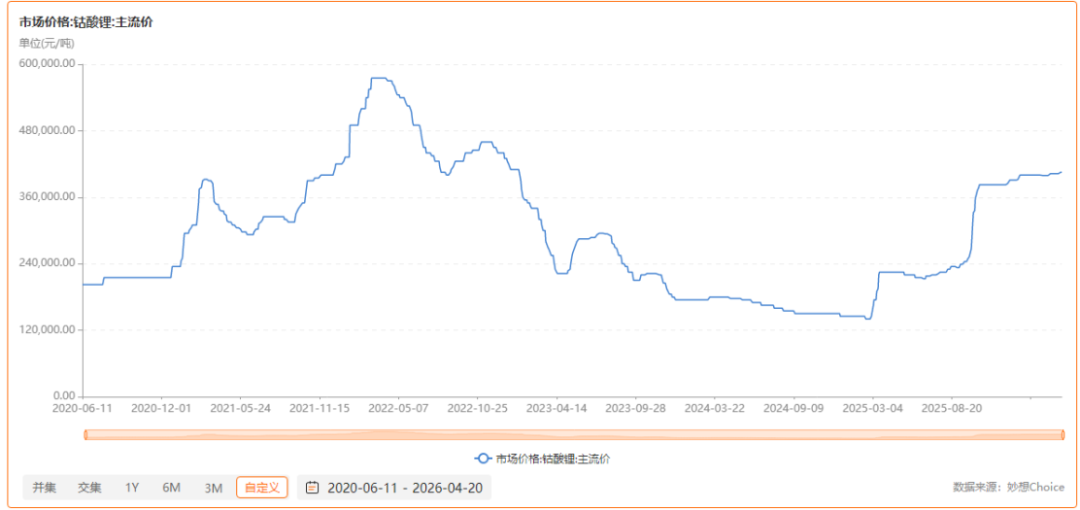Screen dimensions: 1080x510
Task: Click x-axis date 2023-09-28
Action: (636, 408)
